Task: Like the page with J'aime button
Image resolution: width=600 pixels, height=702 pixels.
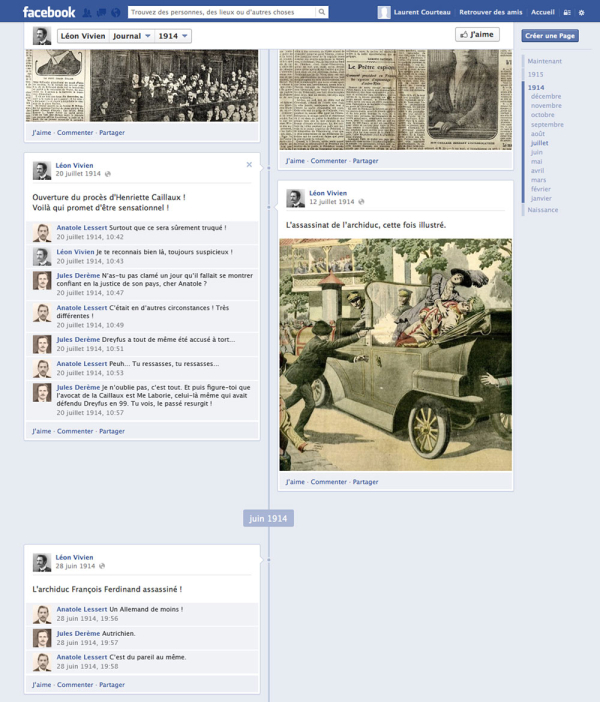Action: [x=477, y=34]
